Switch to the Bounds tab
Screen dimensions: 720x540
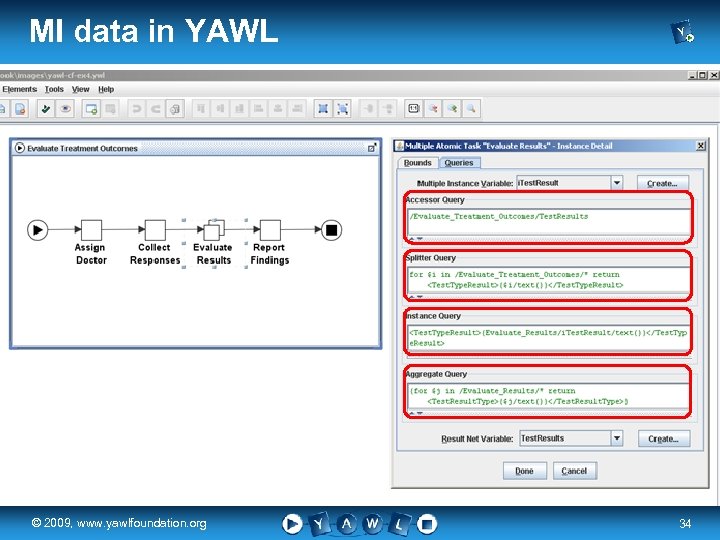click(417, 163)
